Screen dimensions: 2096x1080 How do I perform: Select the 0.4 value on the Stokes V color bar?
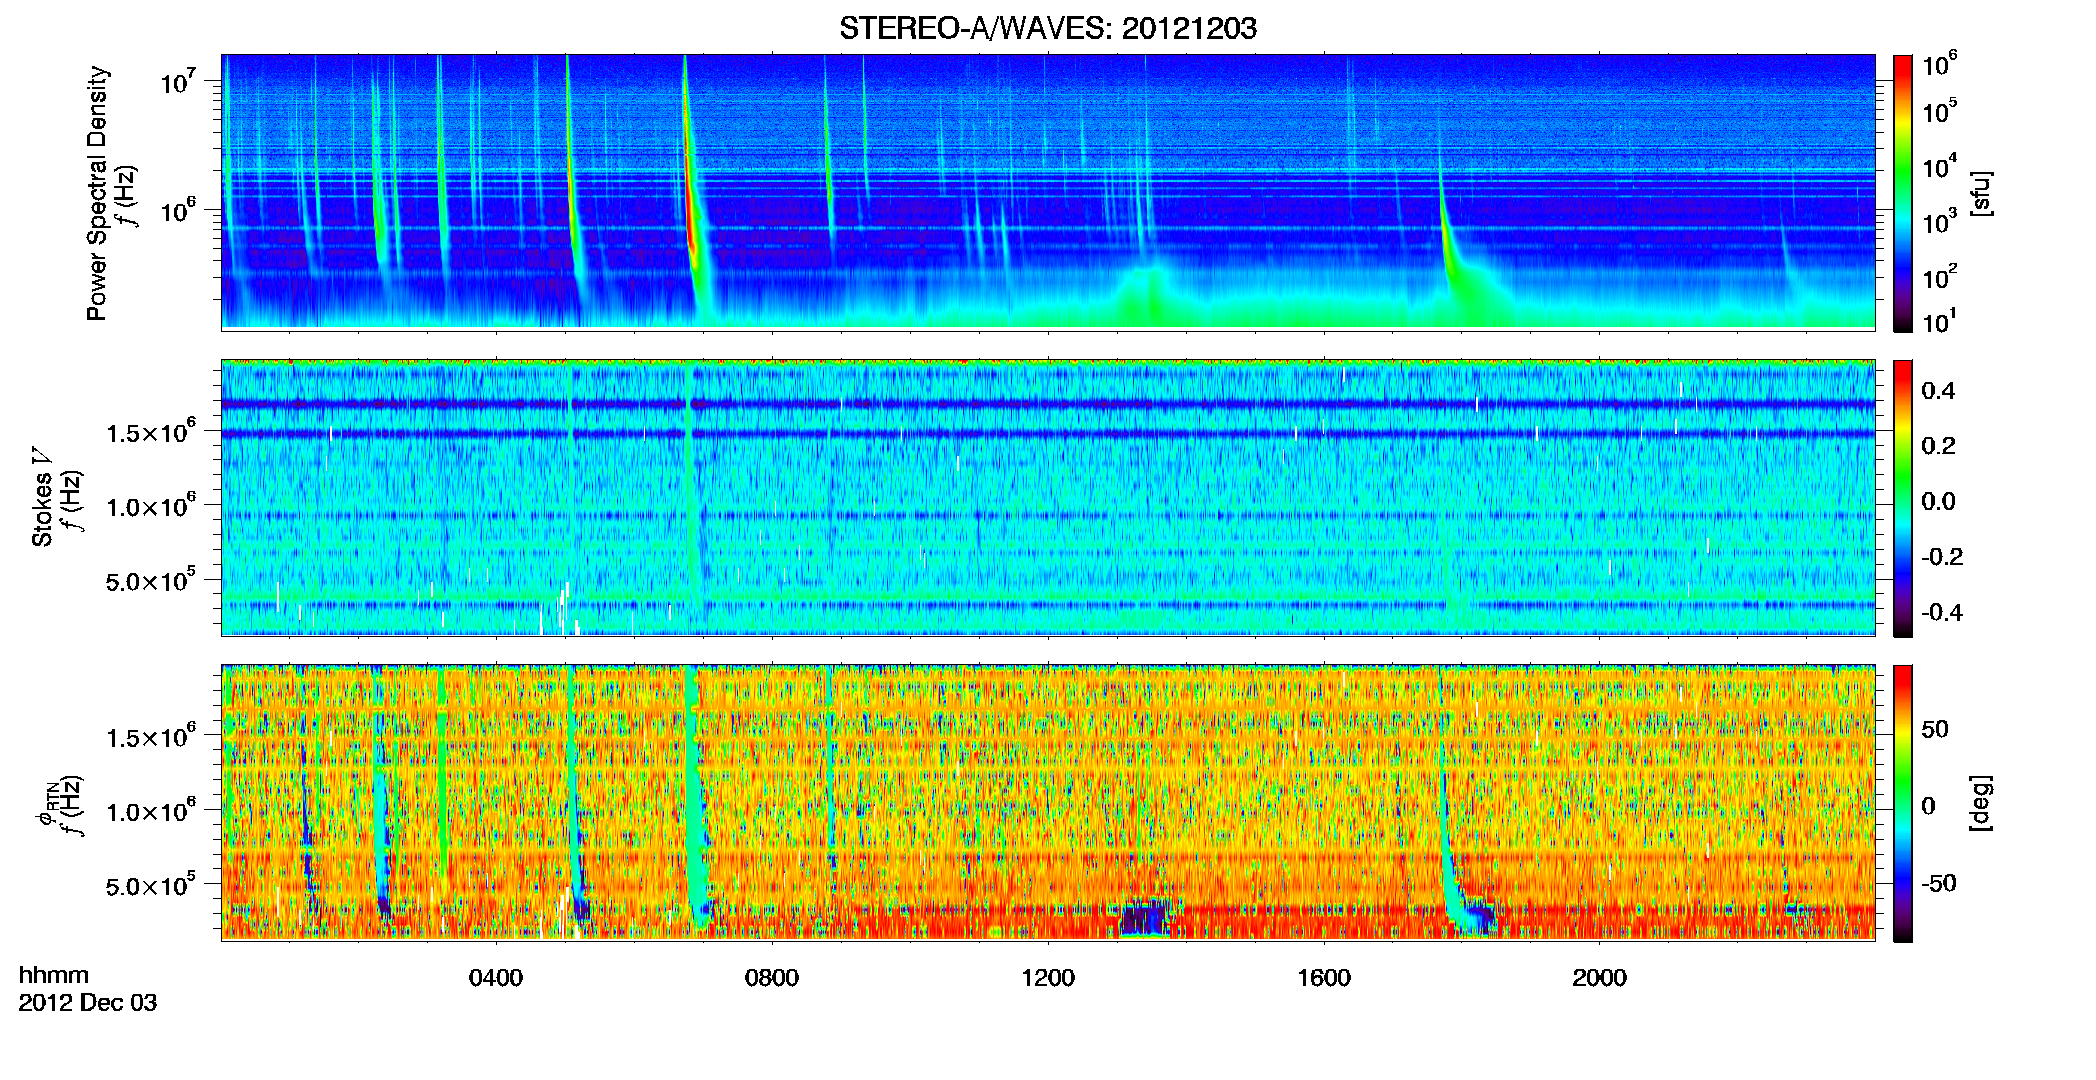[1938, 391]
